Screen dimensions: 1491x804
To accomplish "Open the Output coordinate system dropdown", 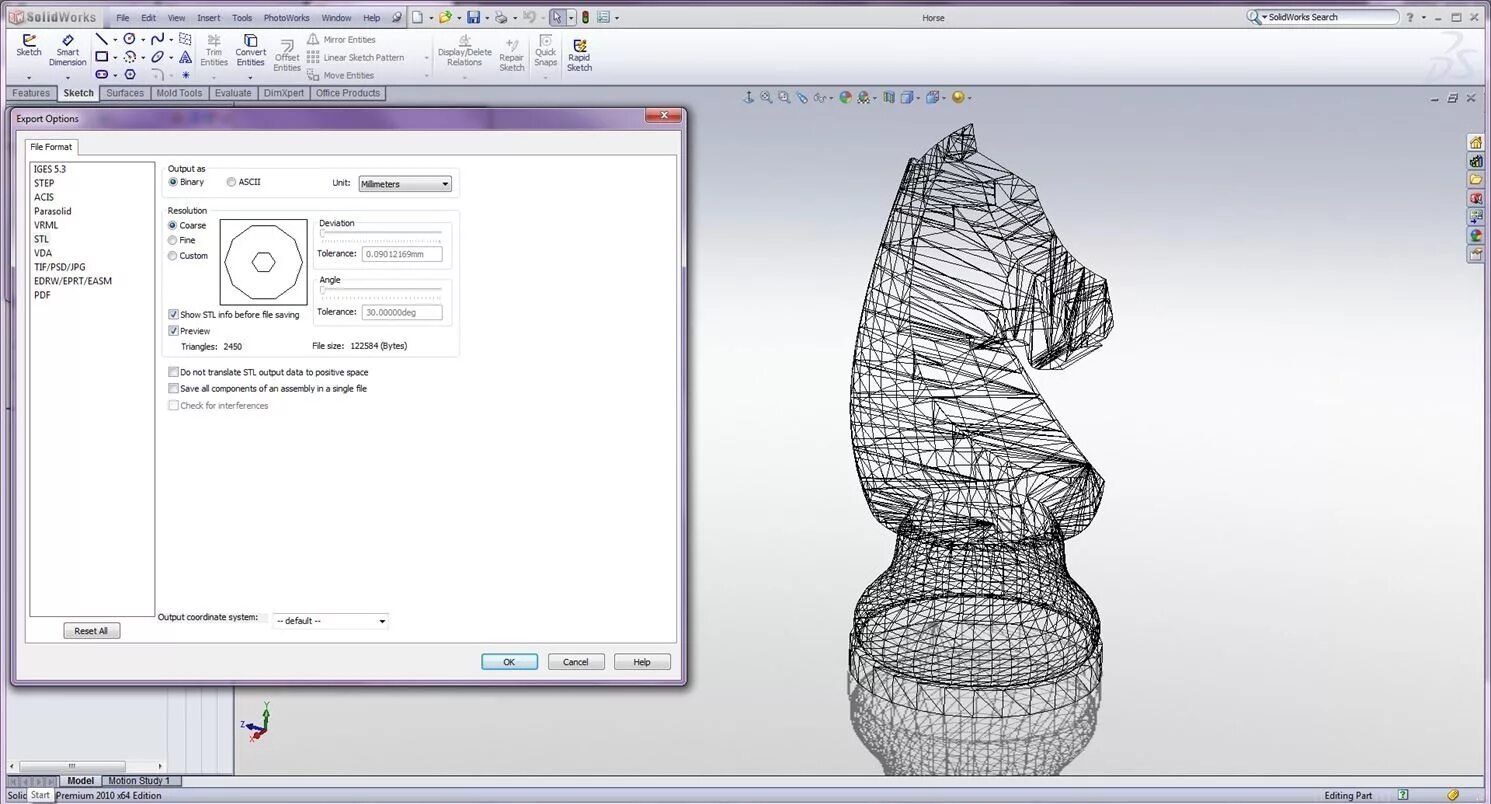I will (x=330, y=621).
